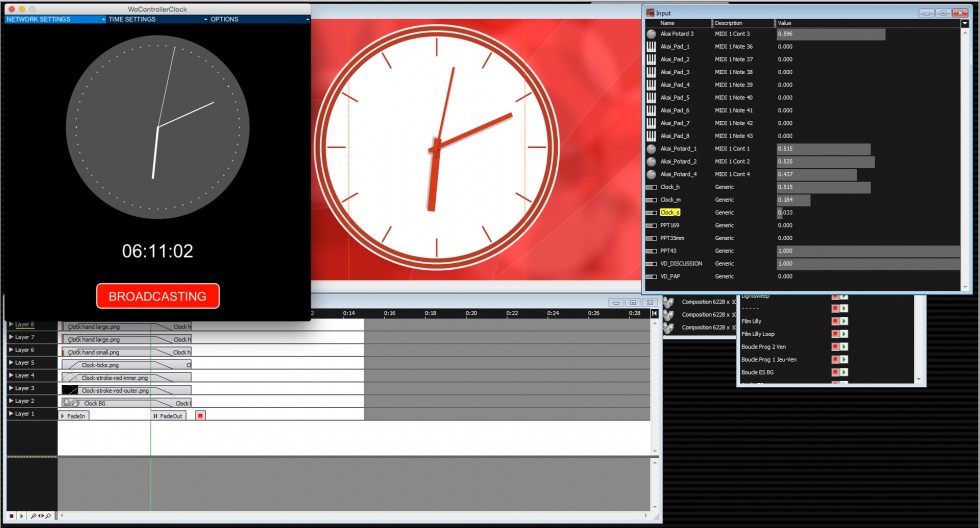Click the fader icon beside PPT43

(x=651, y=251)
